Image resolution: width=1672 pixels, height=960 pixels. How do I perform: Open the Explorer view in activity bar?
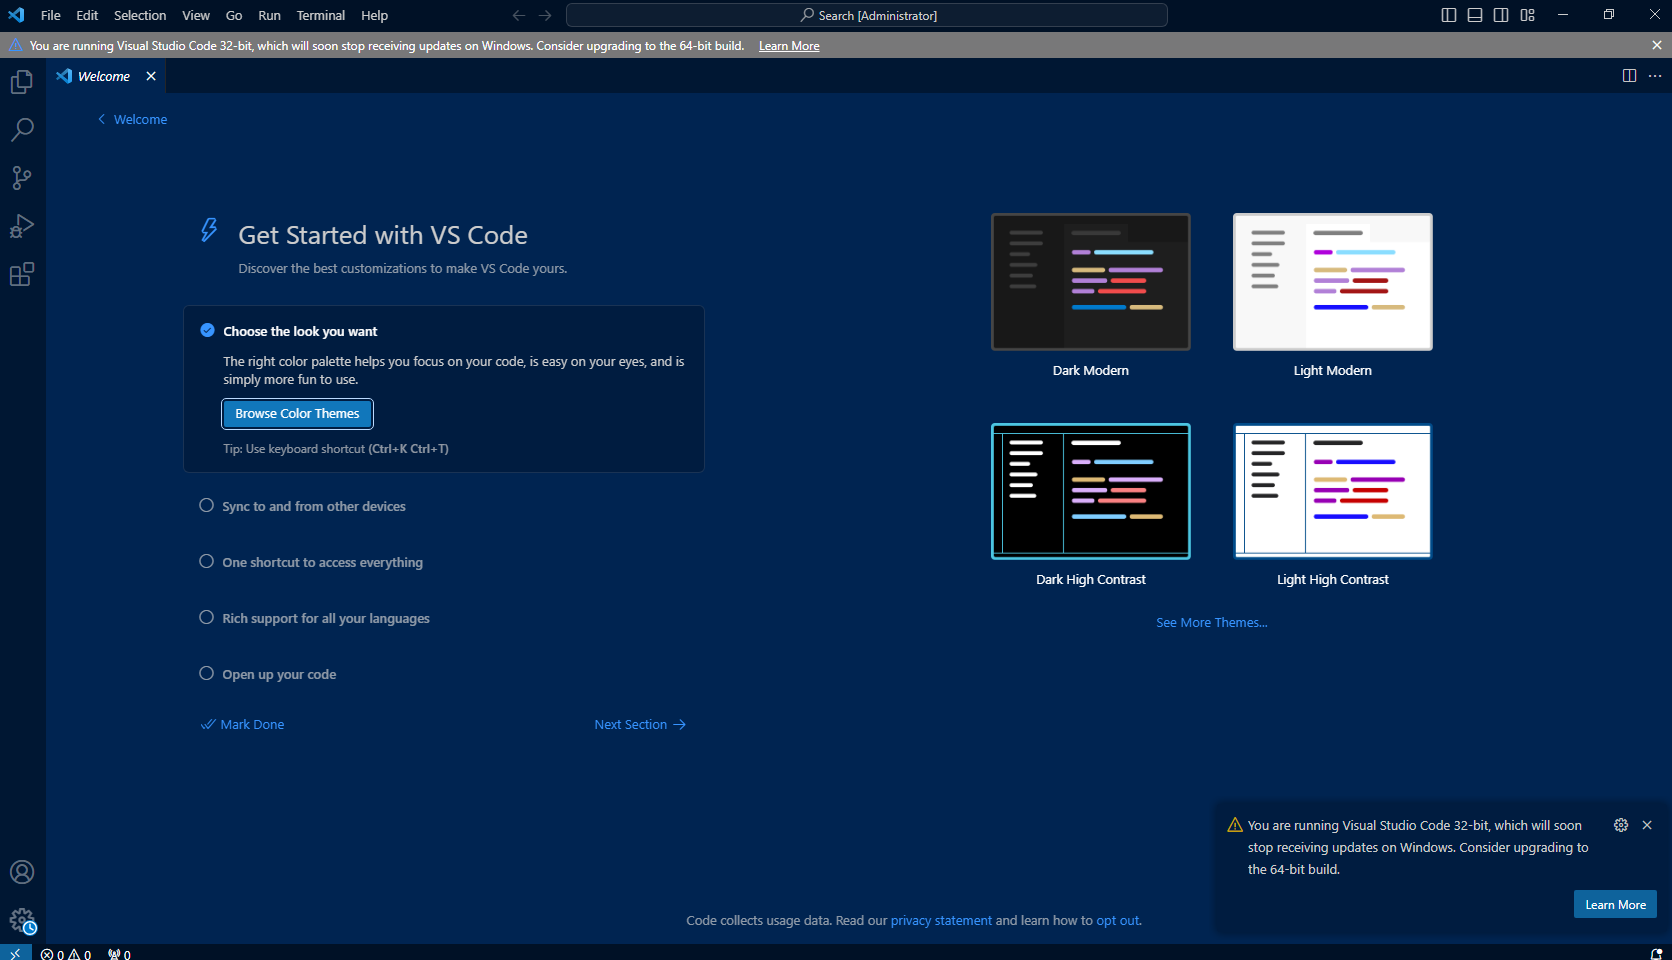[22, 82]
